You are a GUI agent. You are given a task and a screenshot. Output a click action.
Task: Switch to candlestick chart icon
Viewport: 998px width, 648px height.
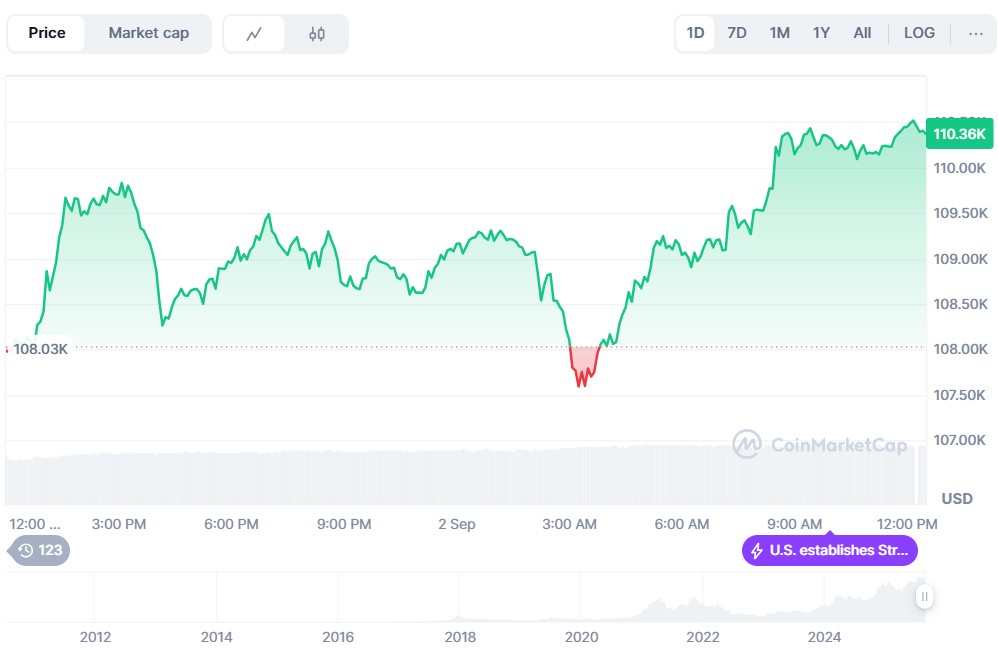tap(316, 33)
